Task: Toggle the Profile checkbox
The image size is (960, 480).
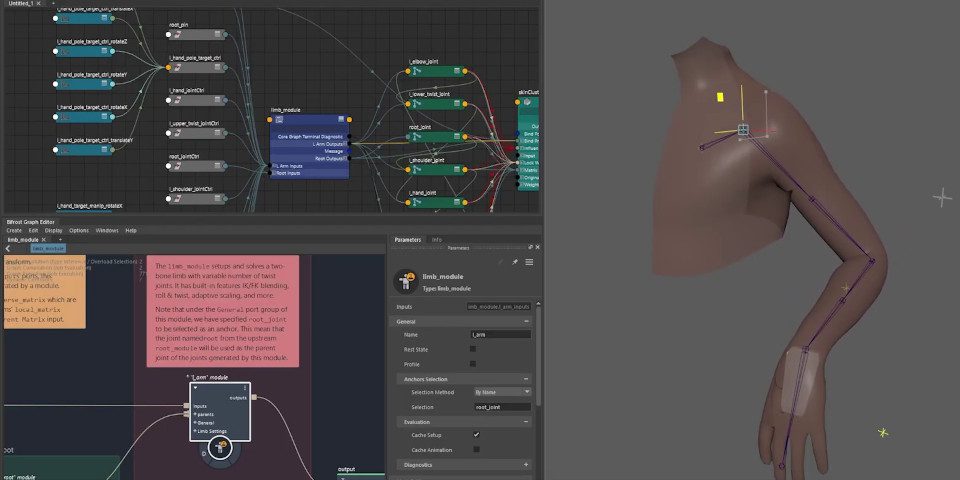Action: coord(474,364)
